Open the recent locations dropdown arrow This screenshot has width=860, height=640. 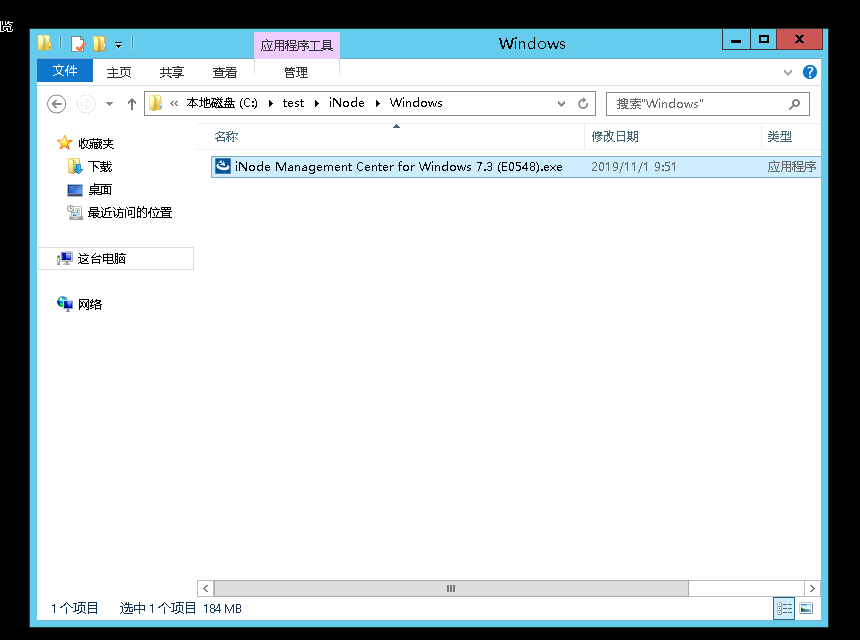point(109,104)
